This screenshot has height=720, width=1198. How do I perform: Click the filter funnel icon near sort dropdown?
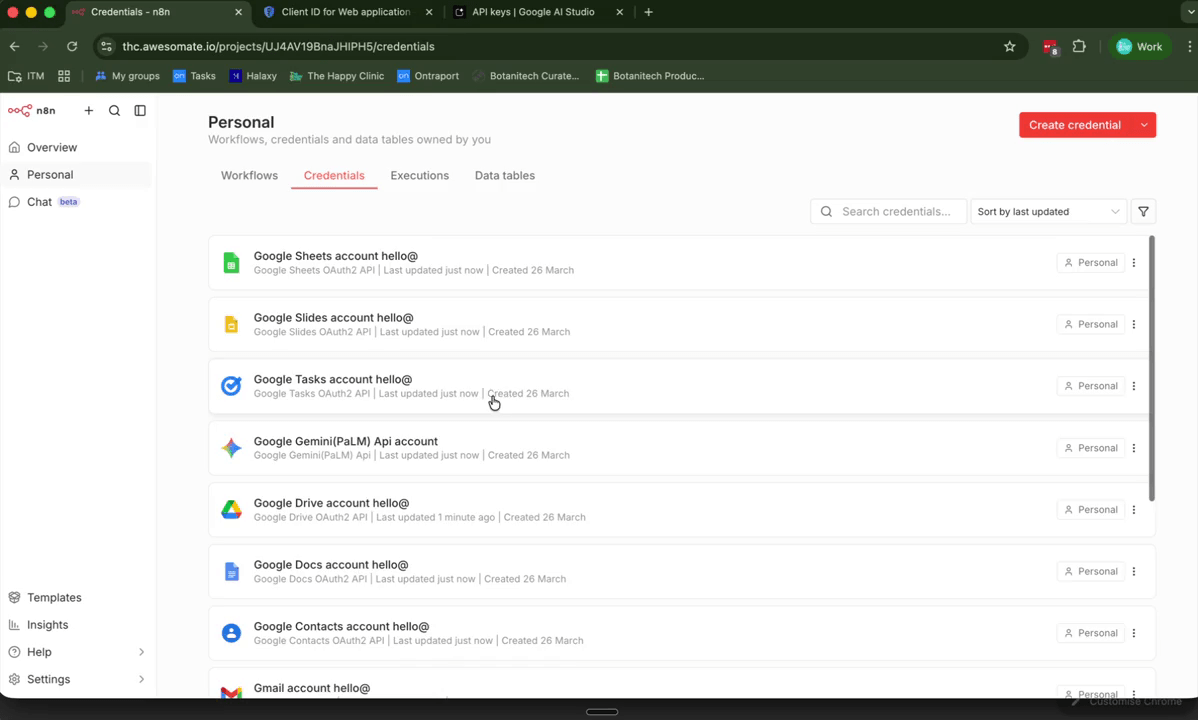[1143, 211]
